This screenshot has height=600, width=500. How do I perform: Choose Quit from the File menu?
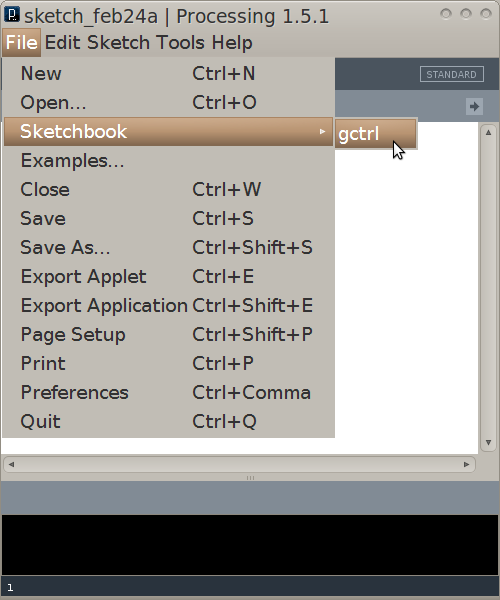168,422
